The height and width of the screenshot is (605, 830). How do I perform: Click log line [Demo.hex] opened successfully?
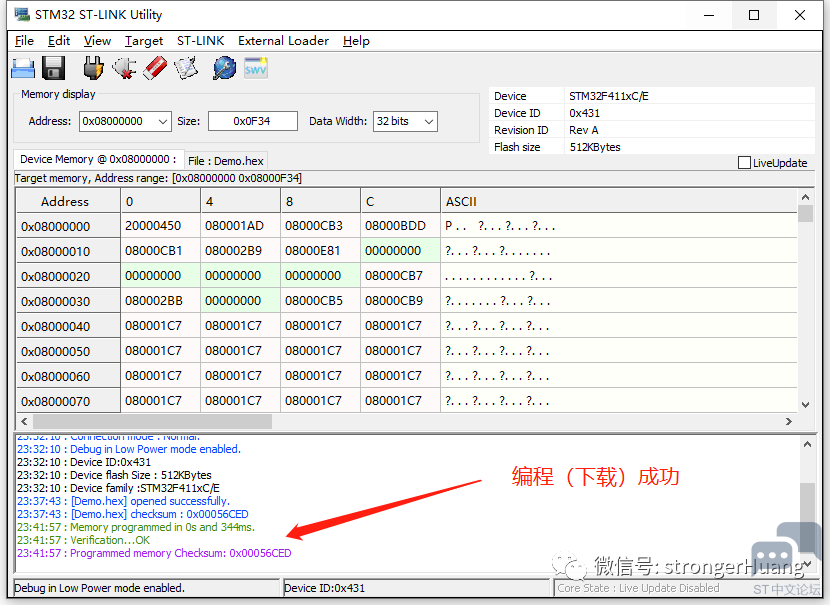point(123,501)
